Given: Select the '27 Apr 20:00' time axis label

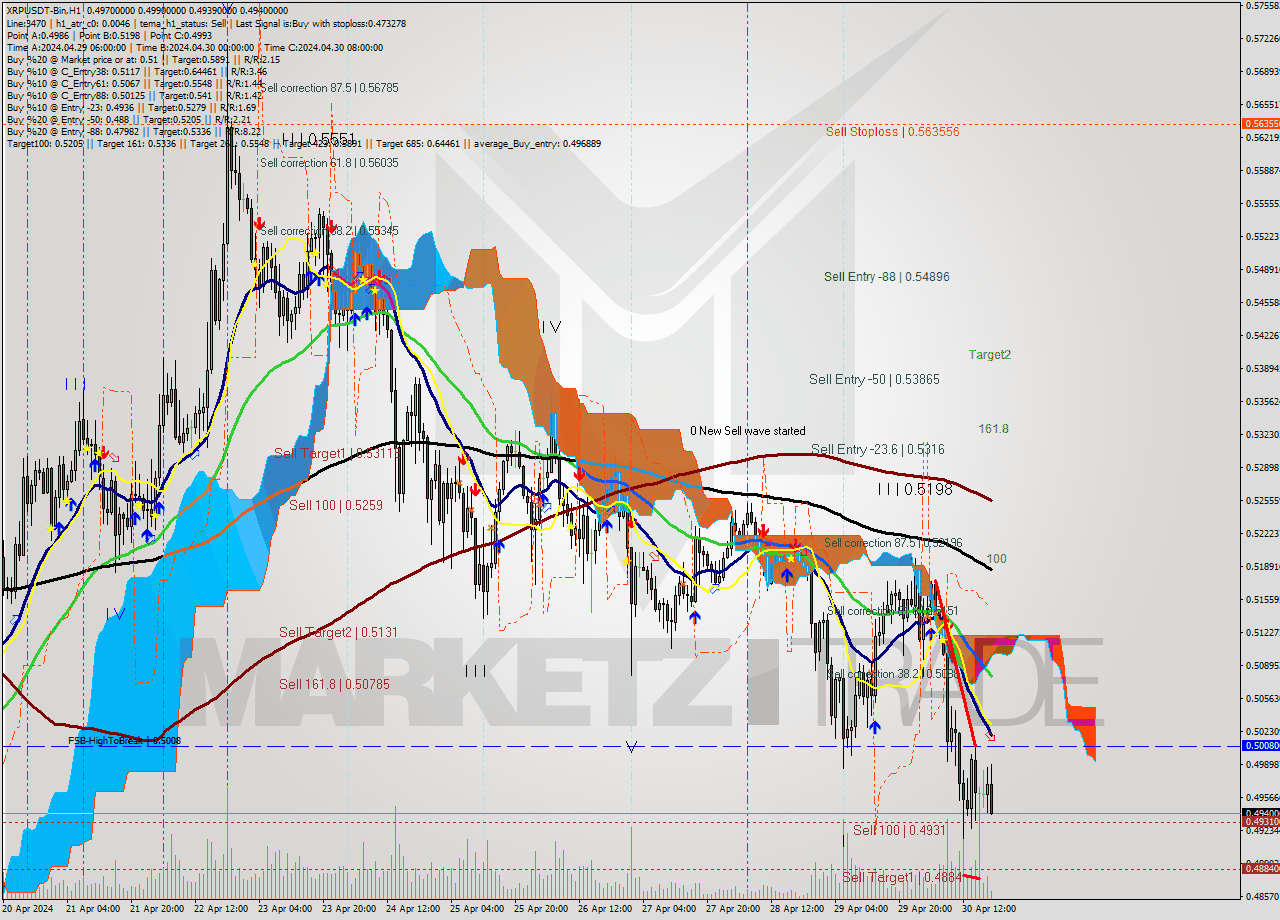Looking at the screenshot, I should [x=733, y=908].
